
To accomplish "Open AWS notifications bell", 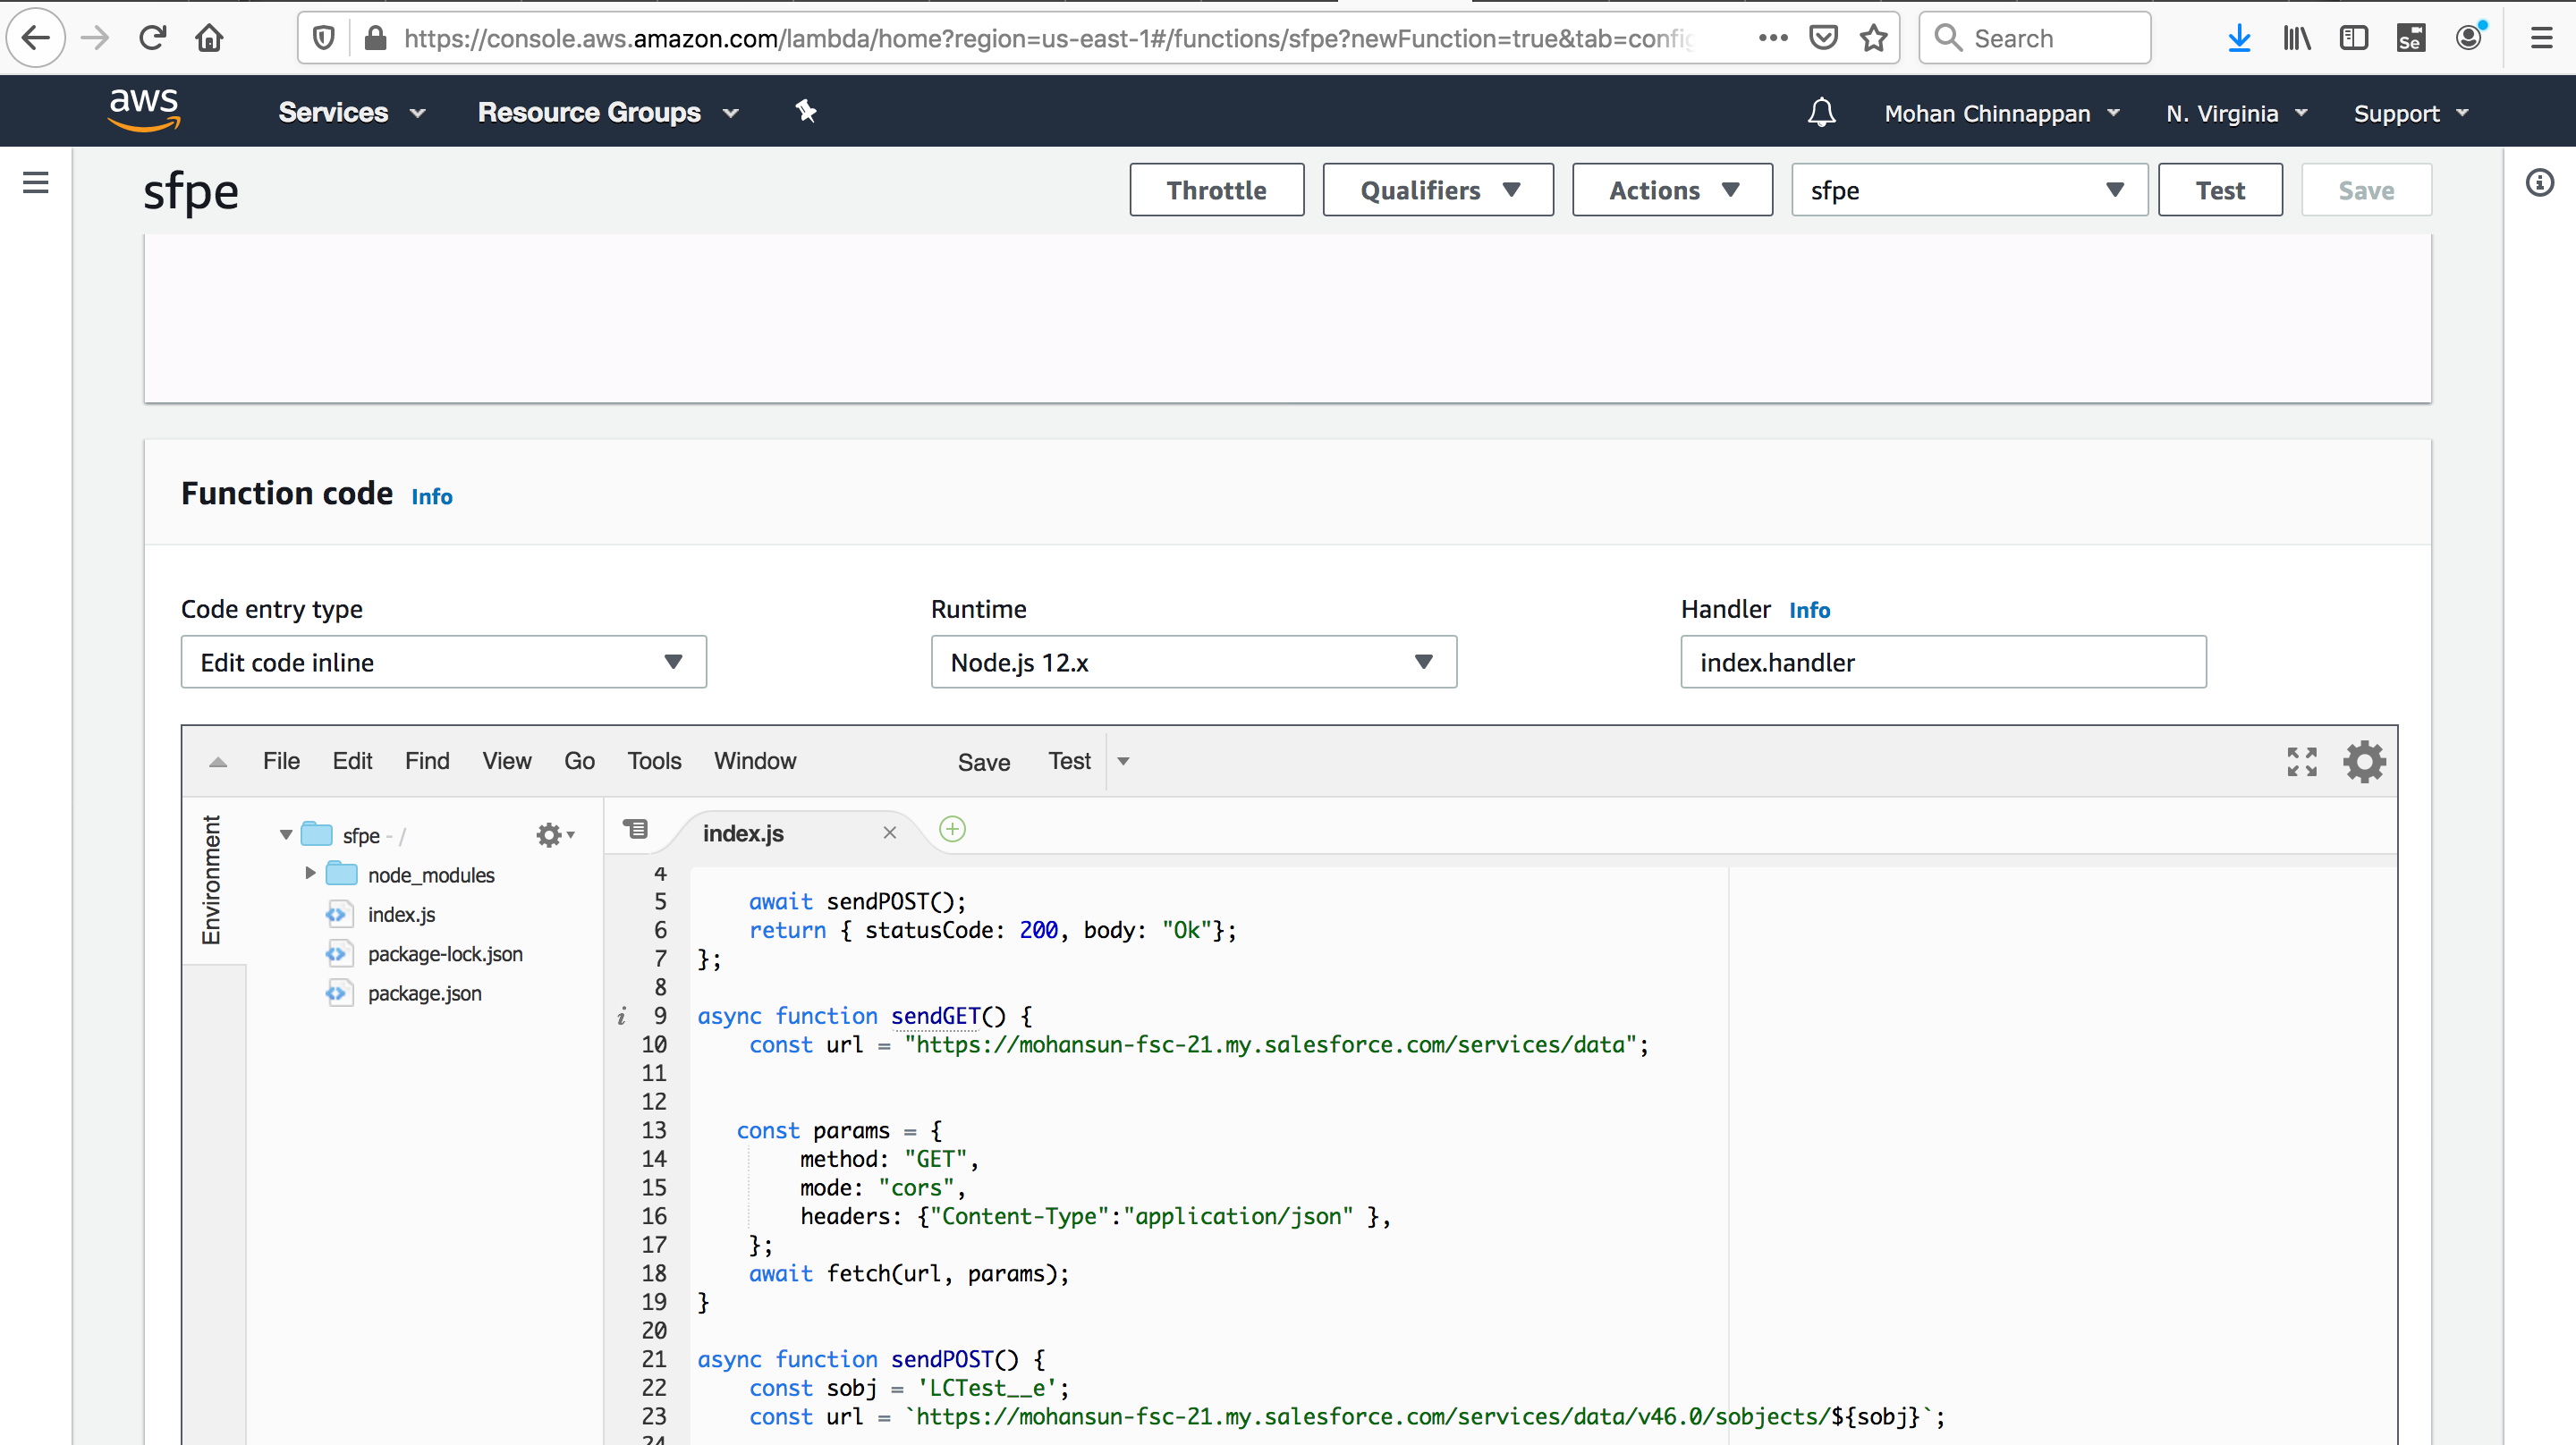I will point(1822,112).
